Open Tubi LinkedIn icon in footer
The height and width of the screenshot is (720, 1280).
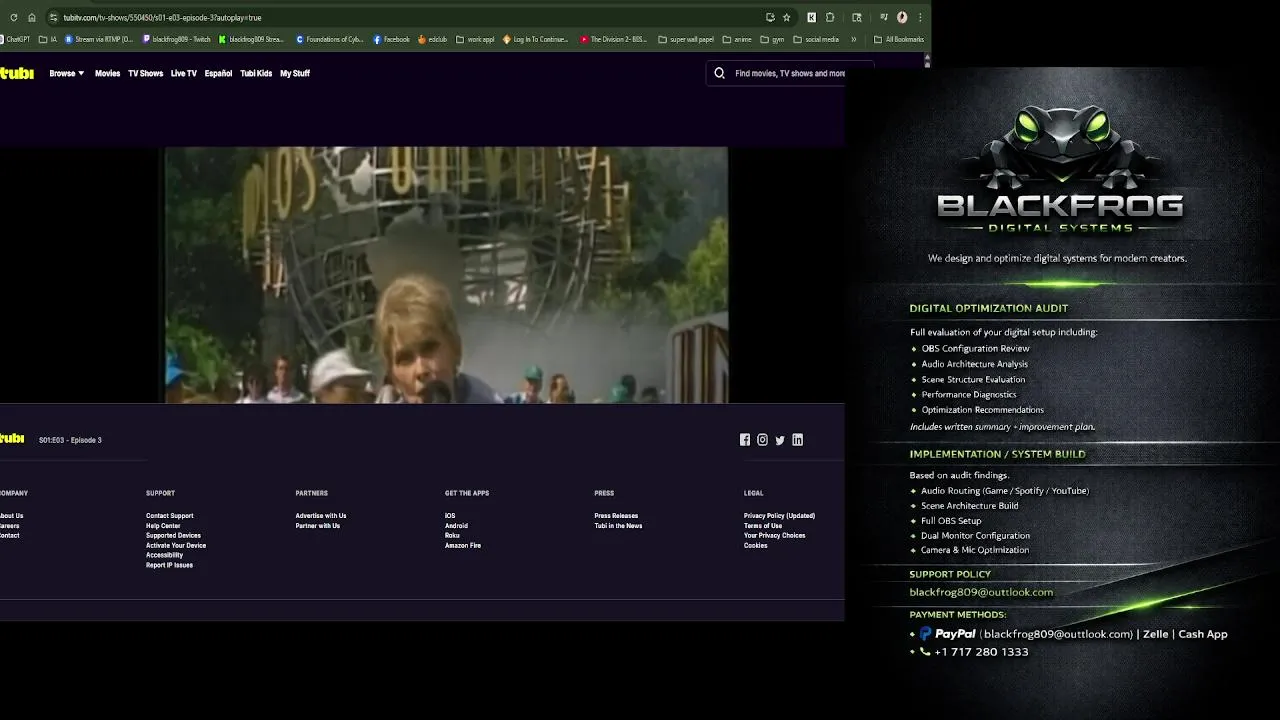click(797, 440)
